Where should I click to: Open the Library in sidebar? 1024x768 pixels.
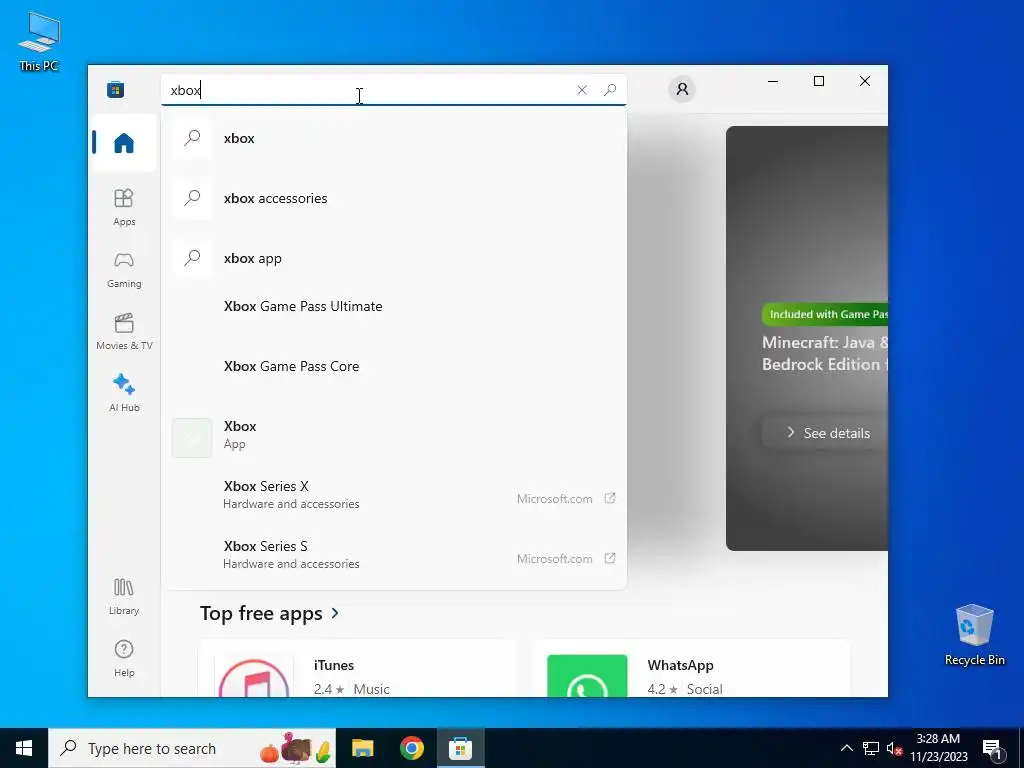[x=124, y=596]
